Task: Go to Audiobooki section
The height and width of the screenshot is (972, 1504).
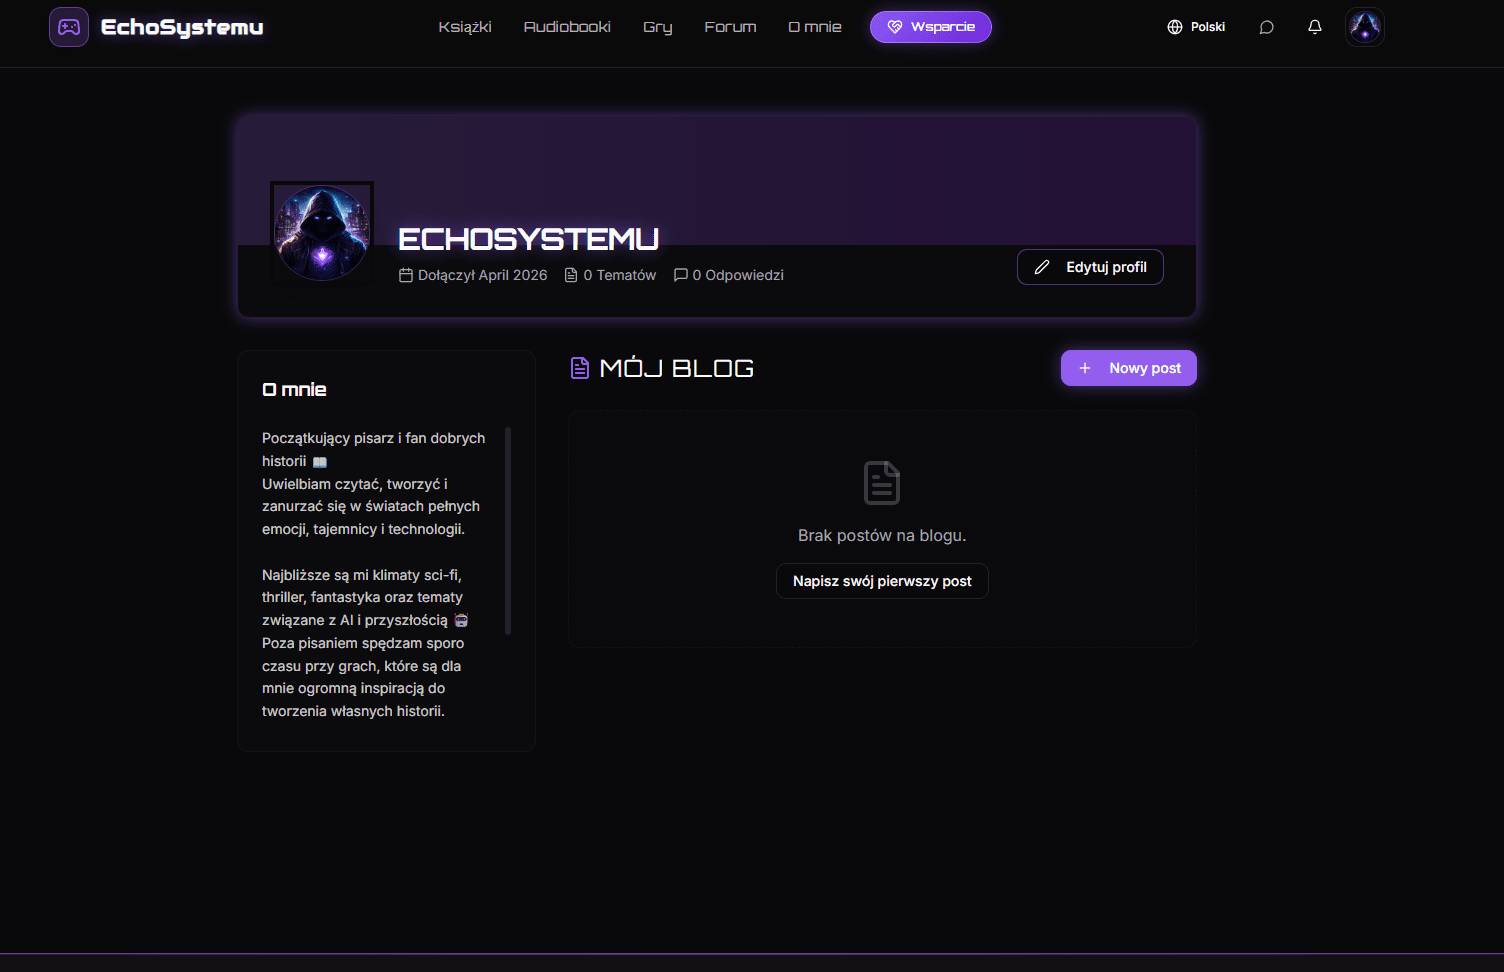Action: [x=567, y=27]
